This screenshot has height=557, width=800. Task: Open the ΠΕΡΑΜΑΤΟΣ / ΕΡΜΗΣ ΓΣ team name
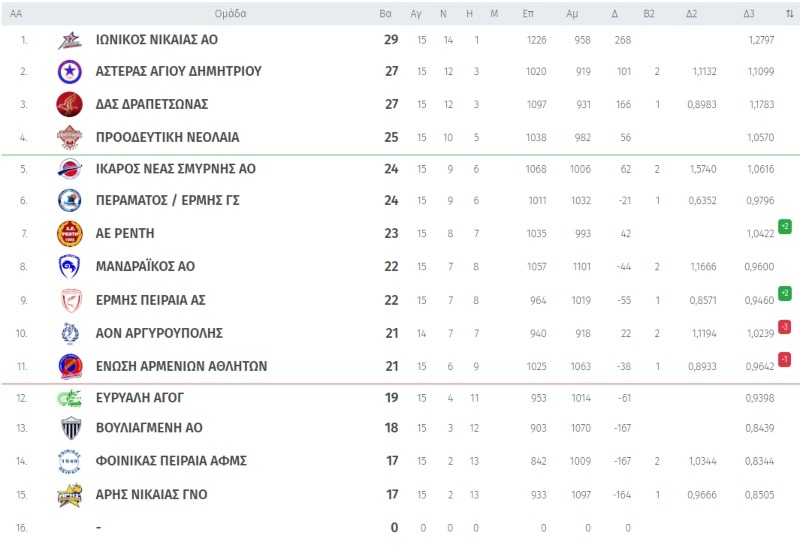(x=167, y=200)
